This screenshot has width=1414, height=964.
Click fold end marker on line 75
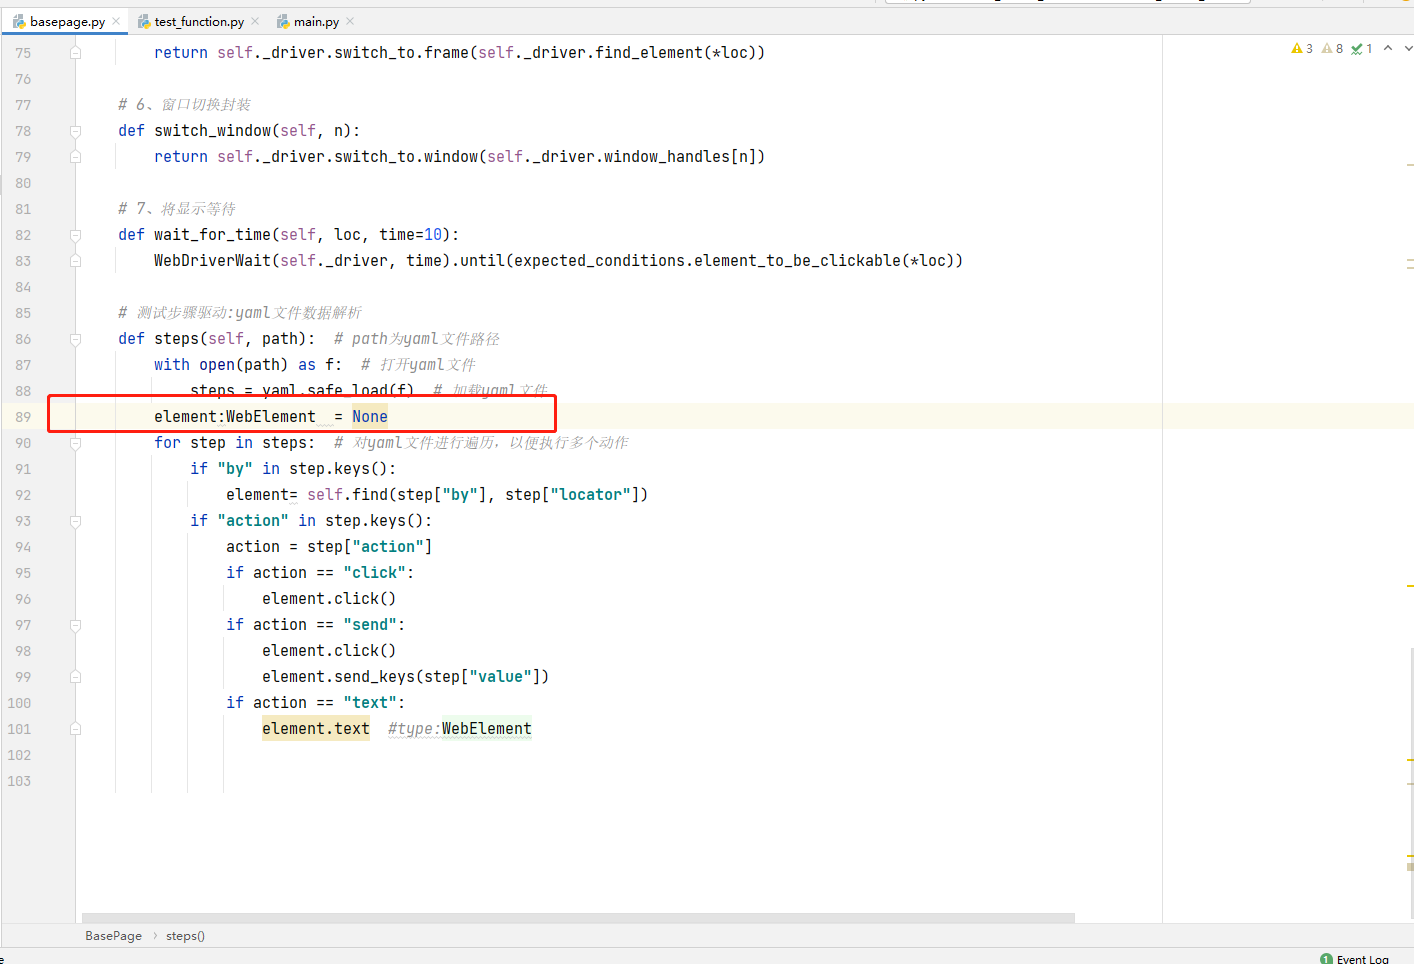(x=75, y=53)
